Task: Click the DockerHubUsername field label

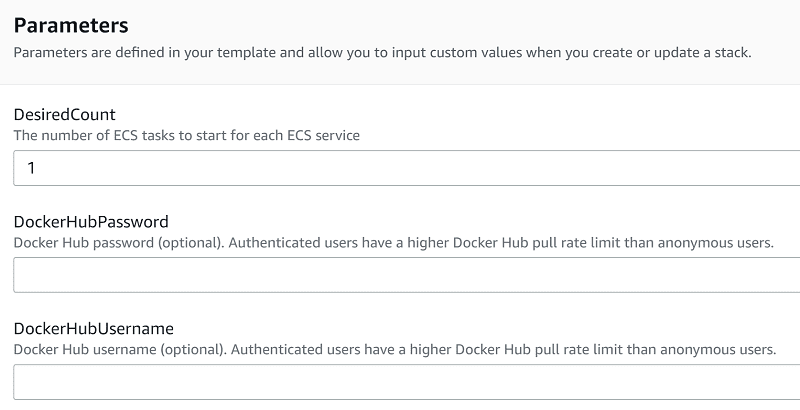Action: (x=94, y=328)
